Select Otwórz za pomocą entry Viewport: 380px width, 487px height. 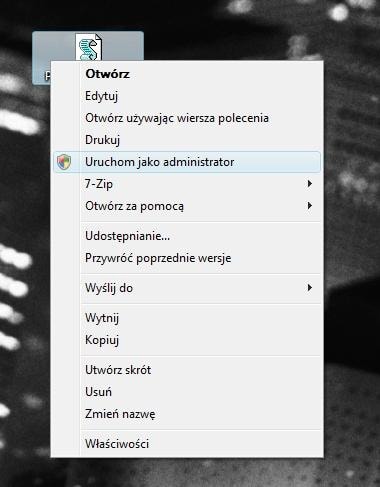(187, 206)
